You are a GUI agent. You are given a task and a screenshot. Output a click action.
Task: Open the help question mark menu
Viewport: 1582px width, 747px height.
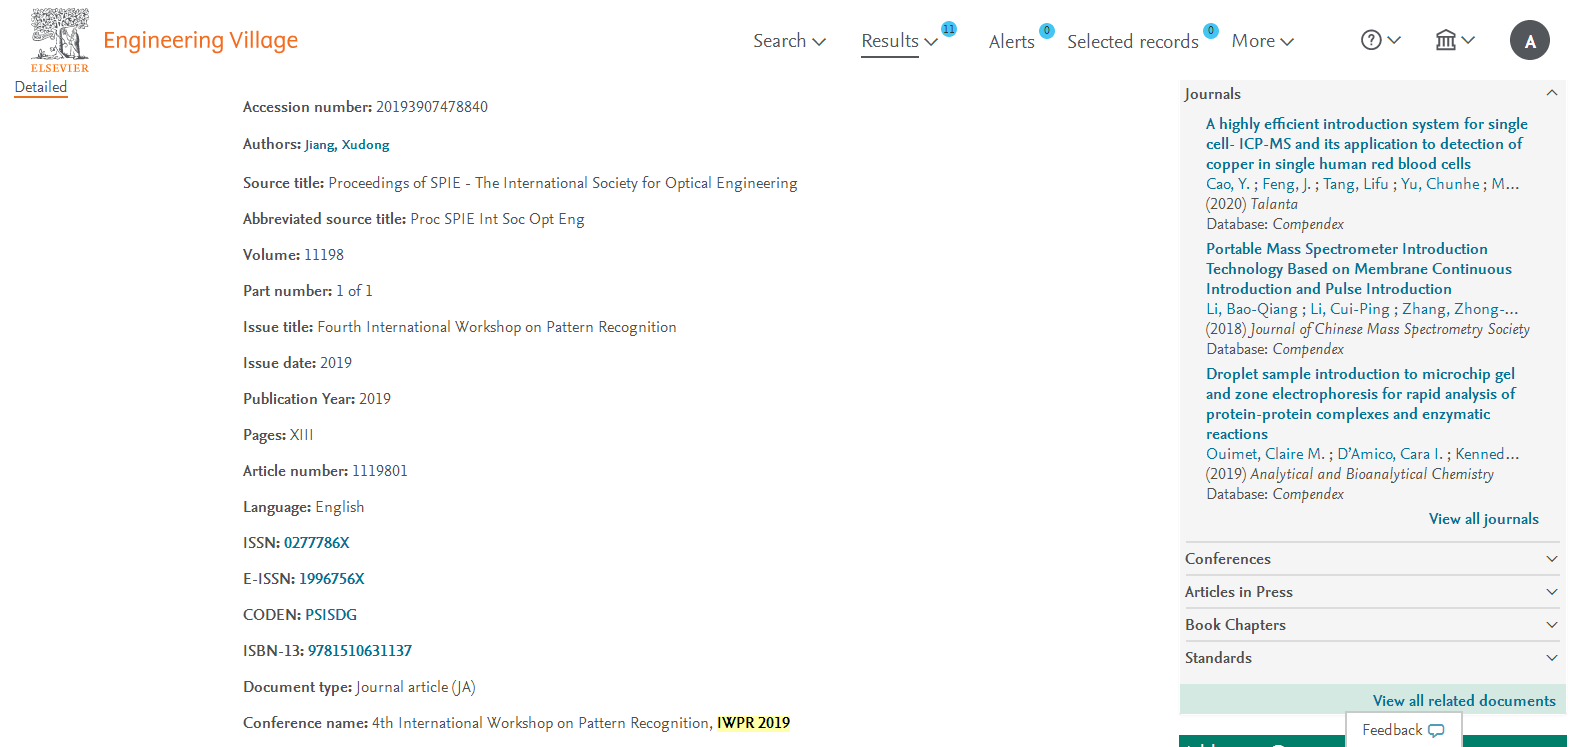(x=1371, y=40)
